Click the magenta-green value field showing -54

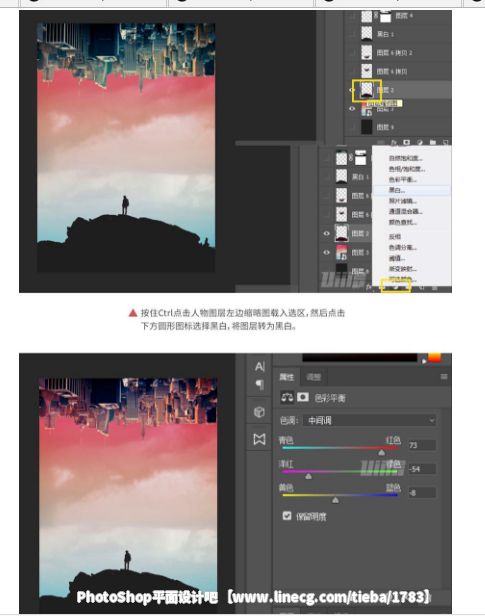(422, 469)
